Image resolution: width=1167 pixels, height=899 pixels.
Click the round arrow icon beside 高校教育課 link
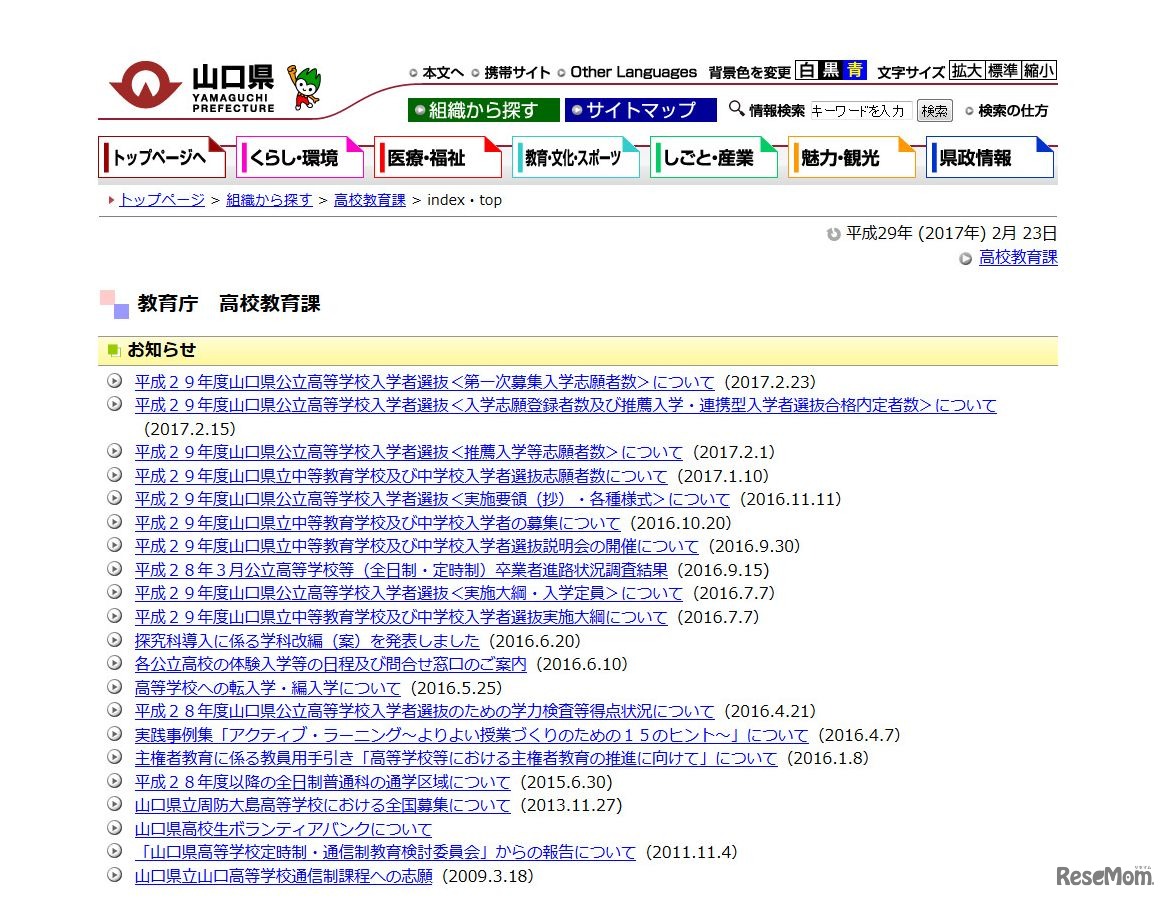(965, 258)
